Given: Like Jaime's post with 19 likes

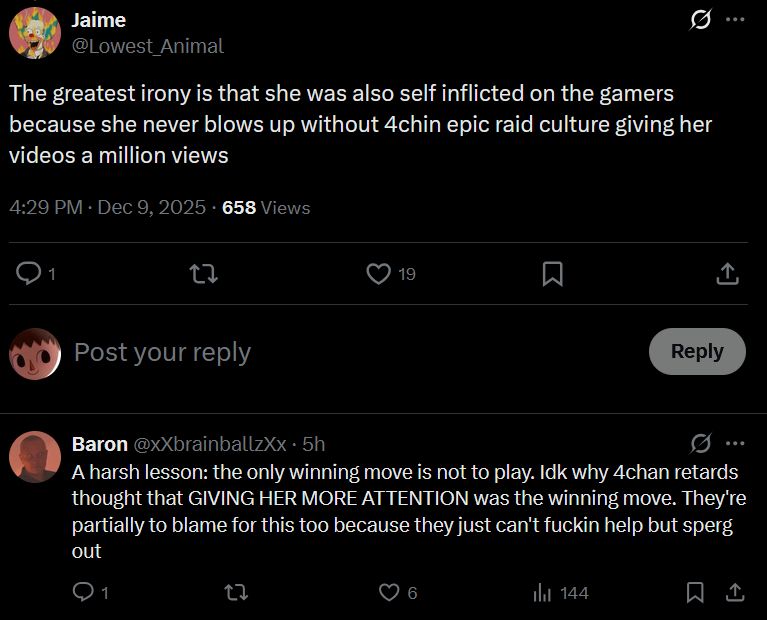Looking at the screenshot, I should pos(379,273).
